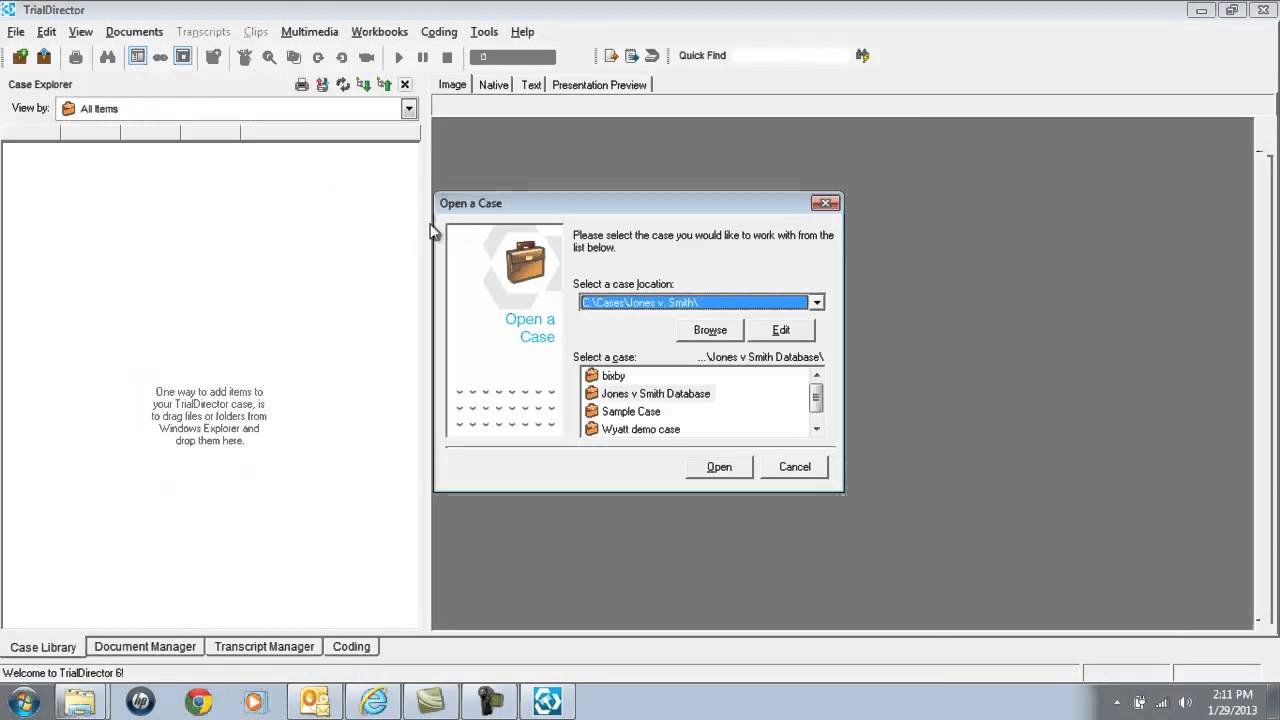Screen dimensions: 1280x720
Task: Click the Browse button
Action: click(710, 330)
